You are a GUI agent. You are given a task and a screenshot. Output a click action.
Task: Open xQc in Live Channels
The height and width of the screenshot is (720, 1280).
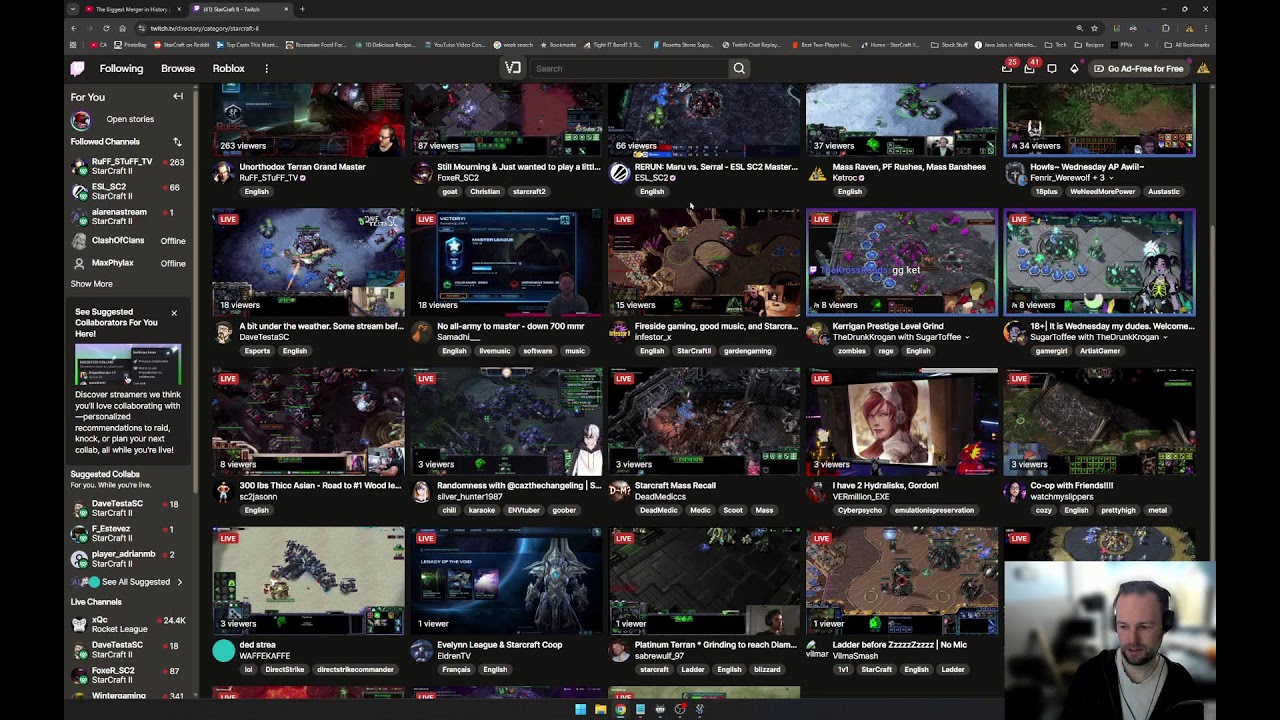tap(127, 624)
